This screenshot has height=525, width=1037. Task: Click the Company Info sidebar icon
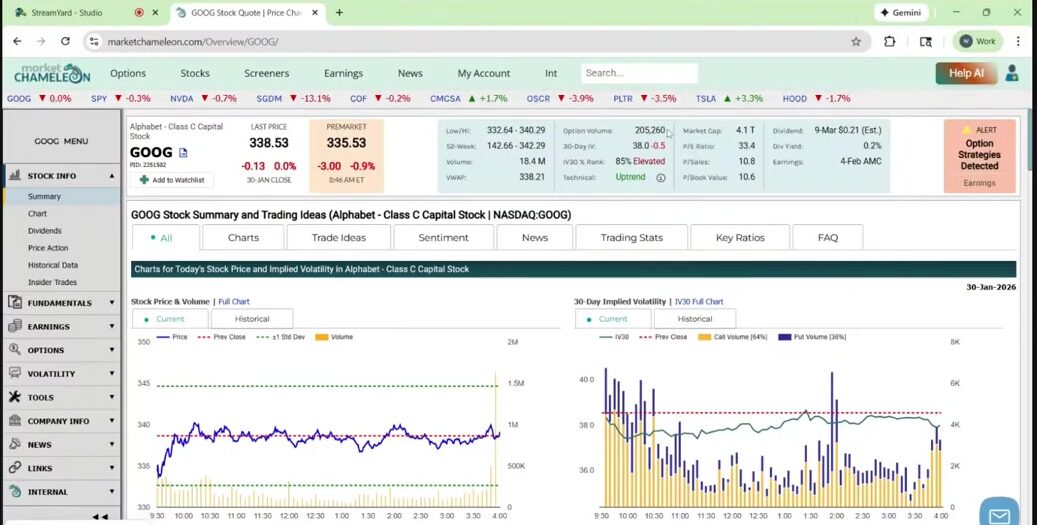(15, 421)
